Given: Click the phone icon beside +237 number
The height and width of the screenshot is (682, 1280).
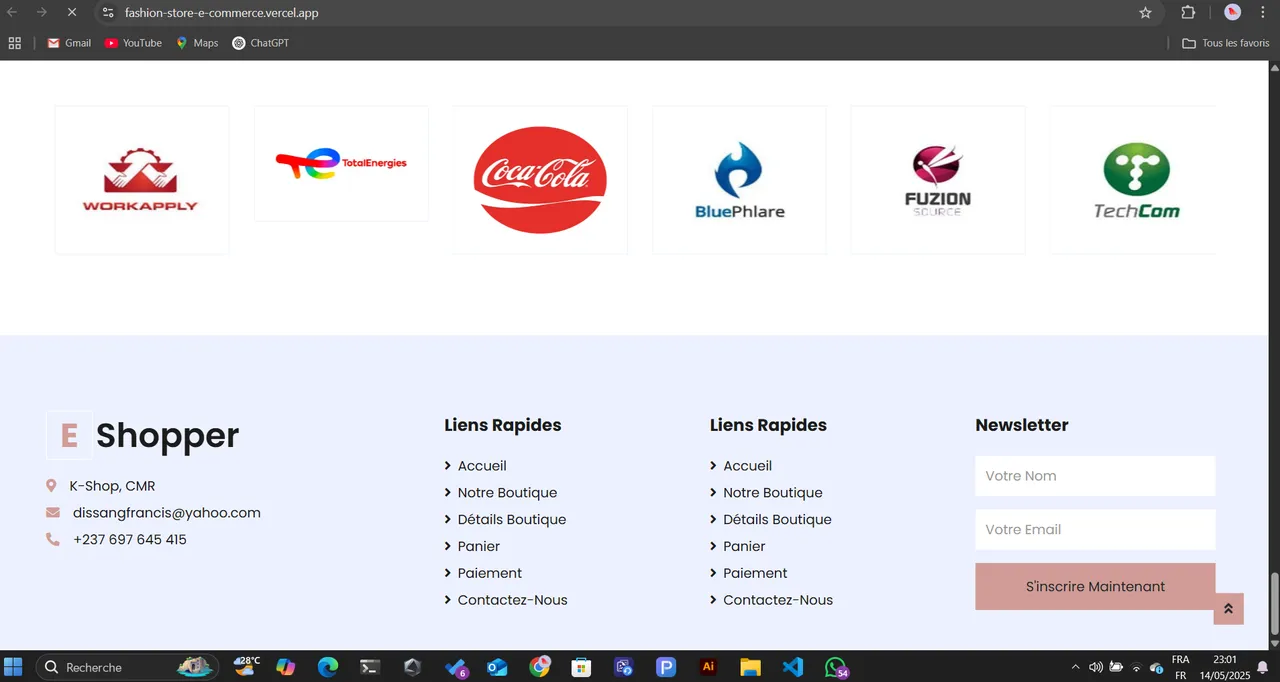Looking at the screenshot, I should click(53, 540).
